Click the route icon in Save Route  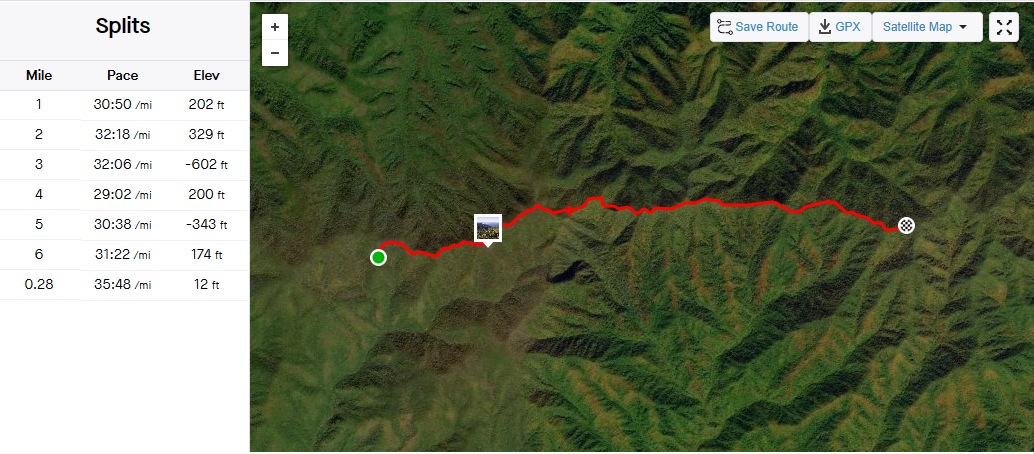pos(724,27)
